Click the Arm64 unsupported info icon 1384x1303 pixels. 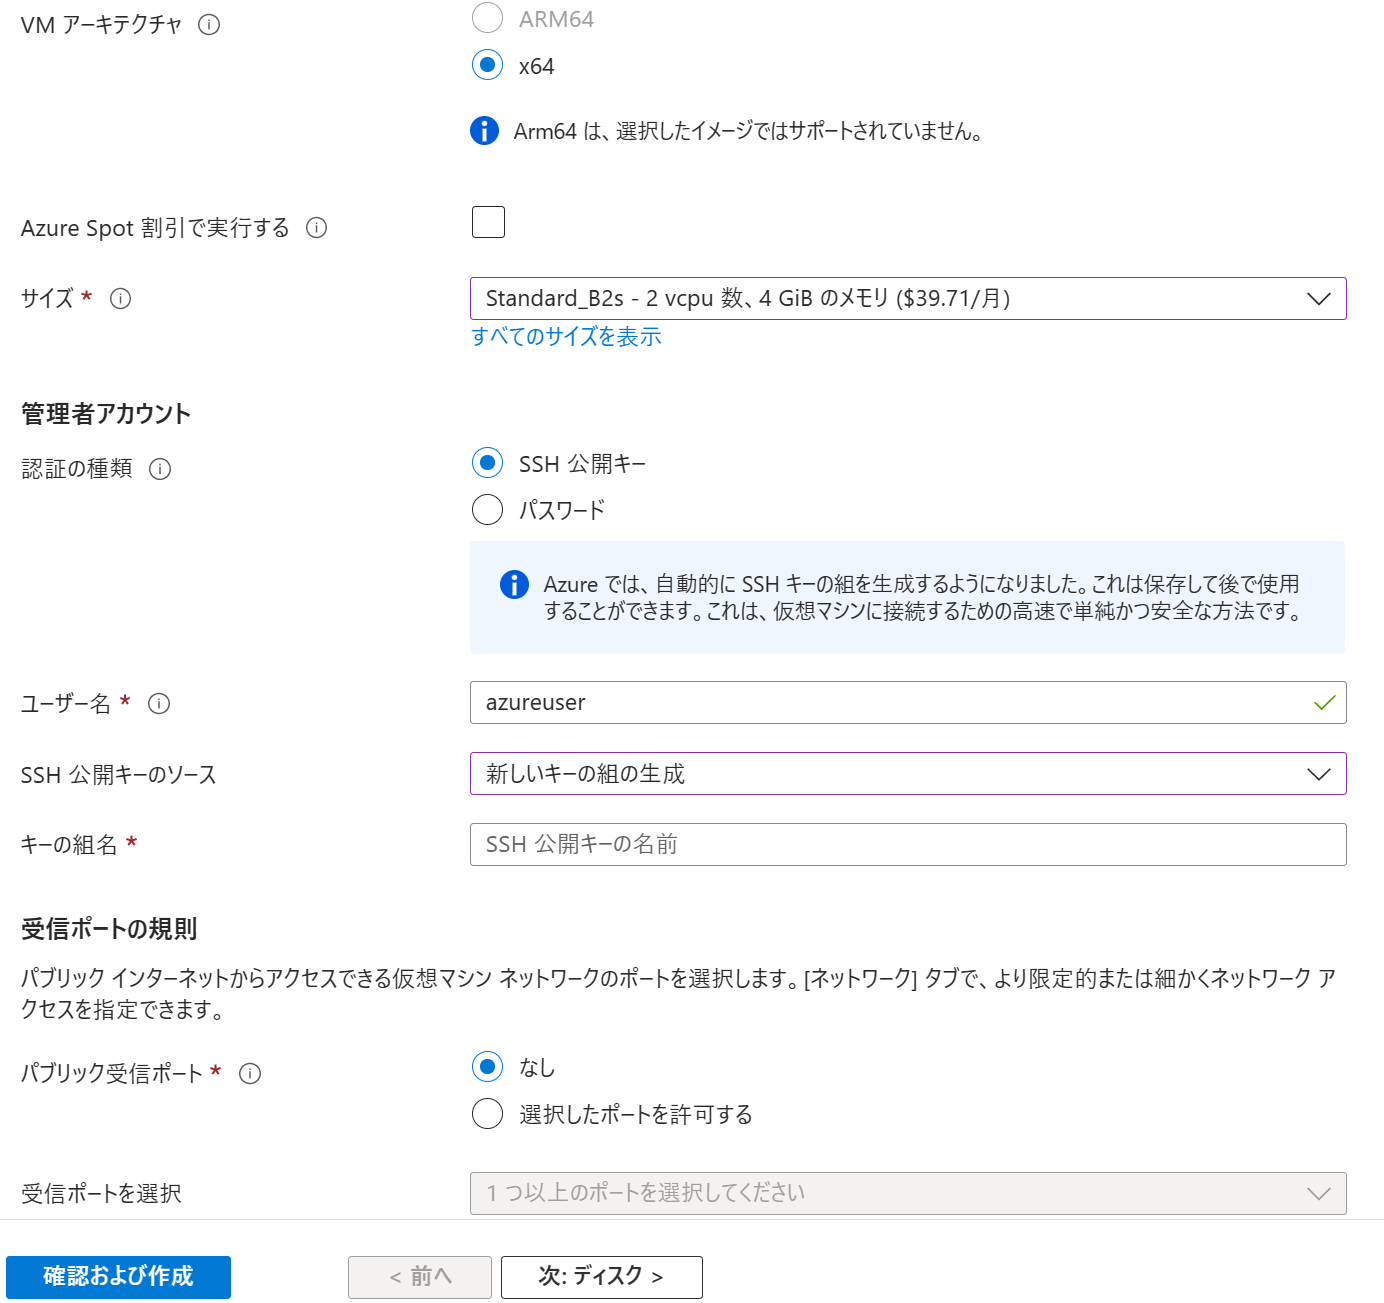485,131
